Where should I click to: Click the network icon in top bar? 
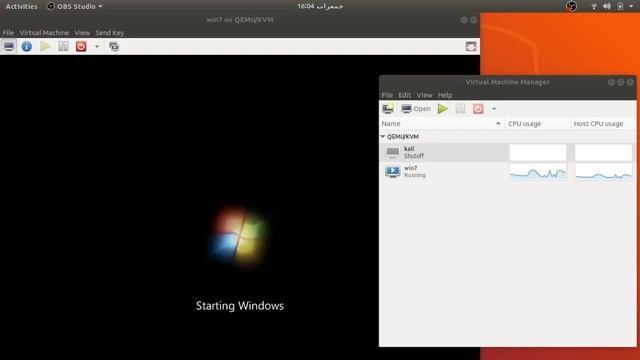point(594,7)
